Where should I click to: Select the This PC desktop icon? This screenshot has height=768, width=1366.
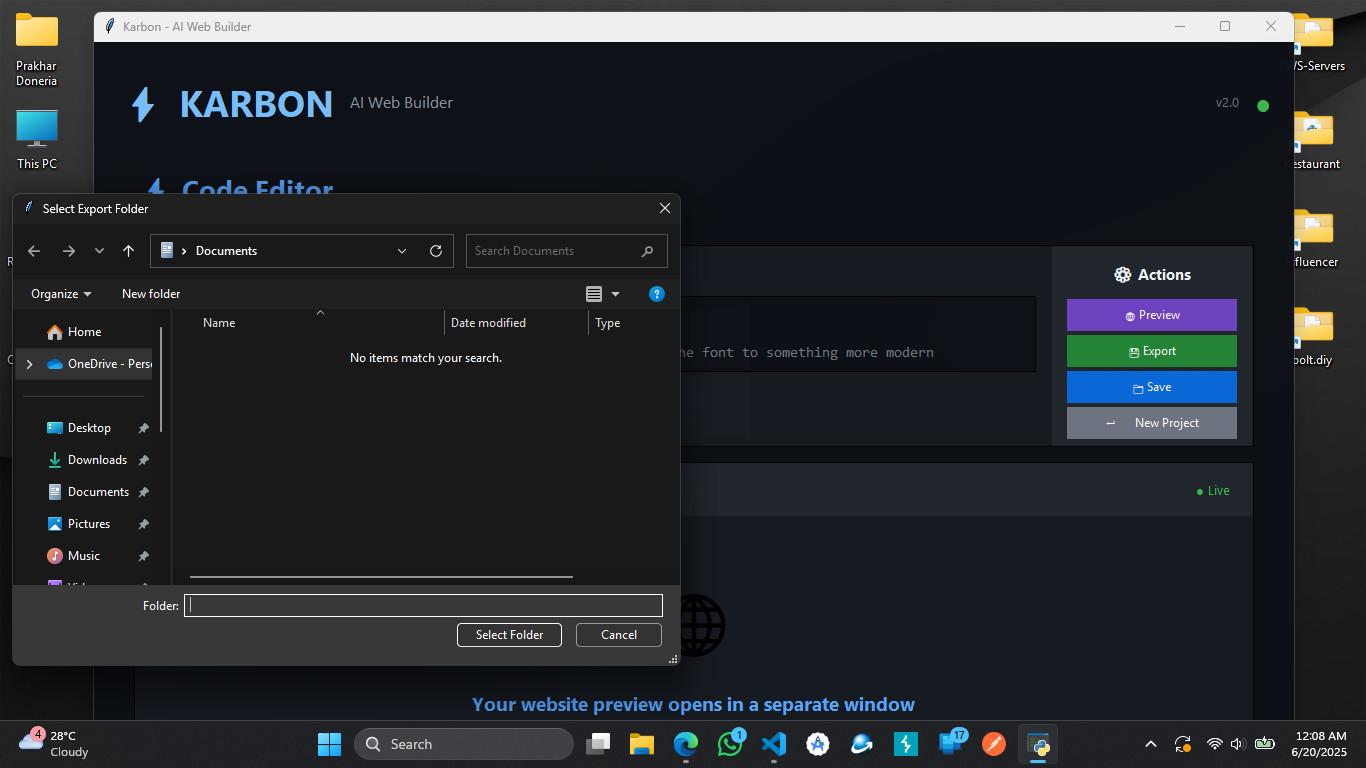click(x=37, y=139)
